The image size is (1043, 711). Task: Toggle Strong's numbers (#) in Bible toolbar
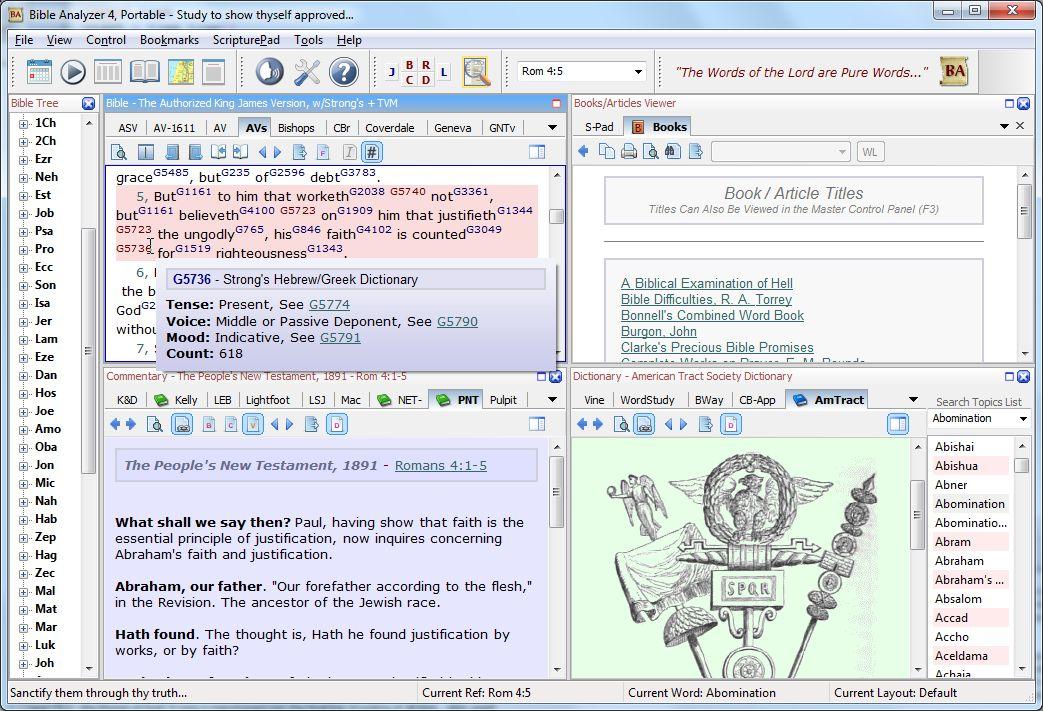click(x=372, y=152)
